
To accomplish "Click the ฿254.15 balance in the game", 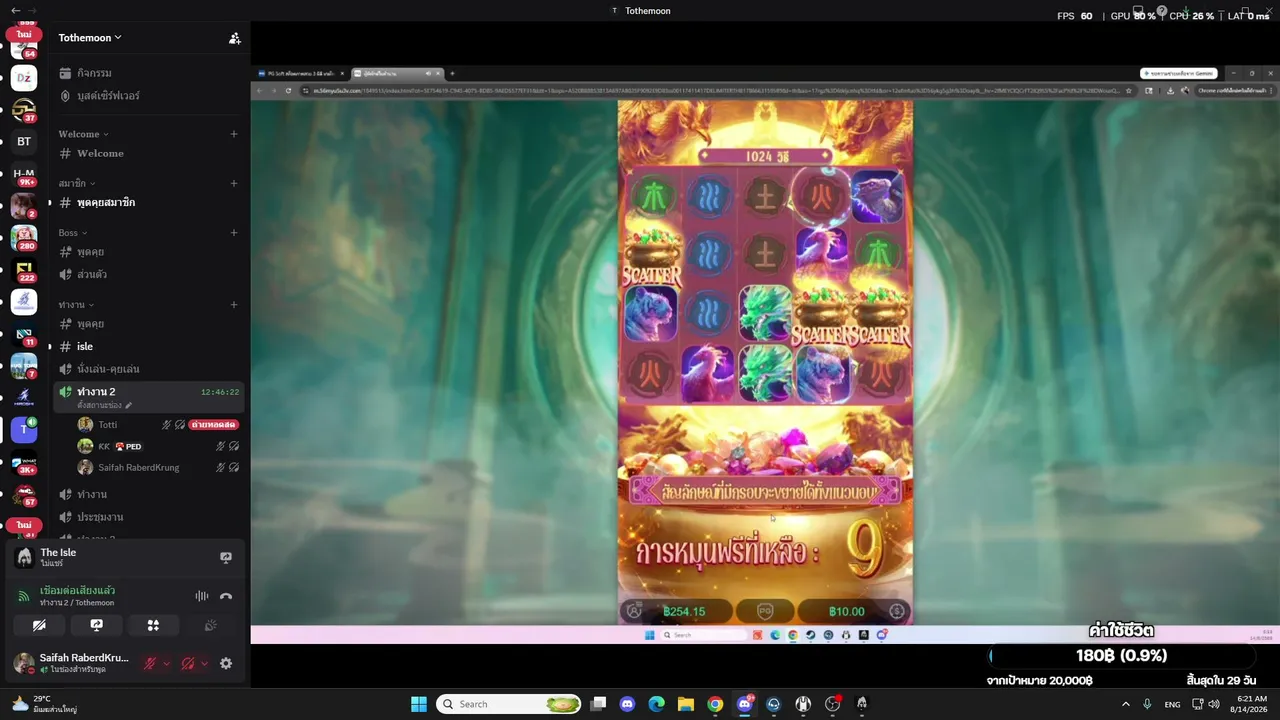I will click(684, 611).
